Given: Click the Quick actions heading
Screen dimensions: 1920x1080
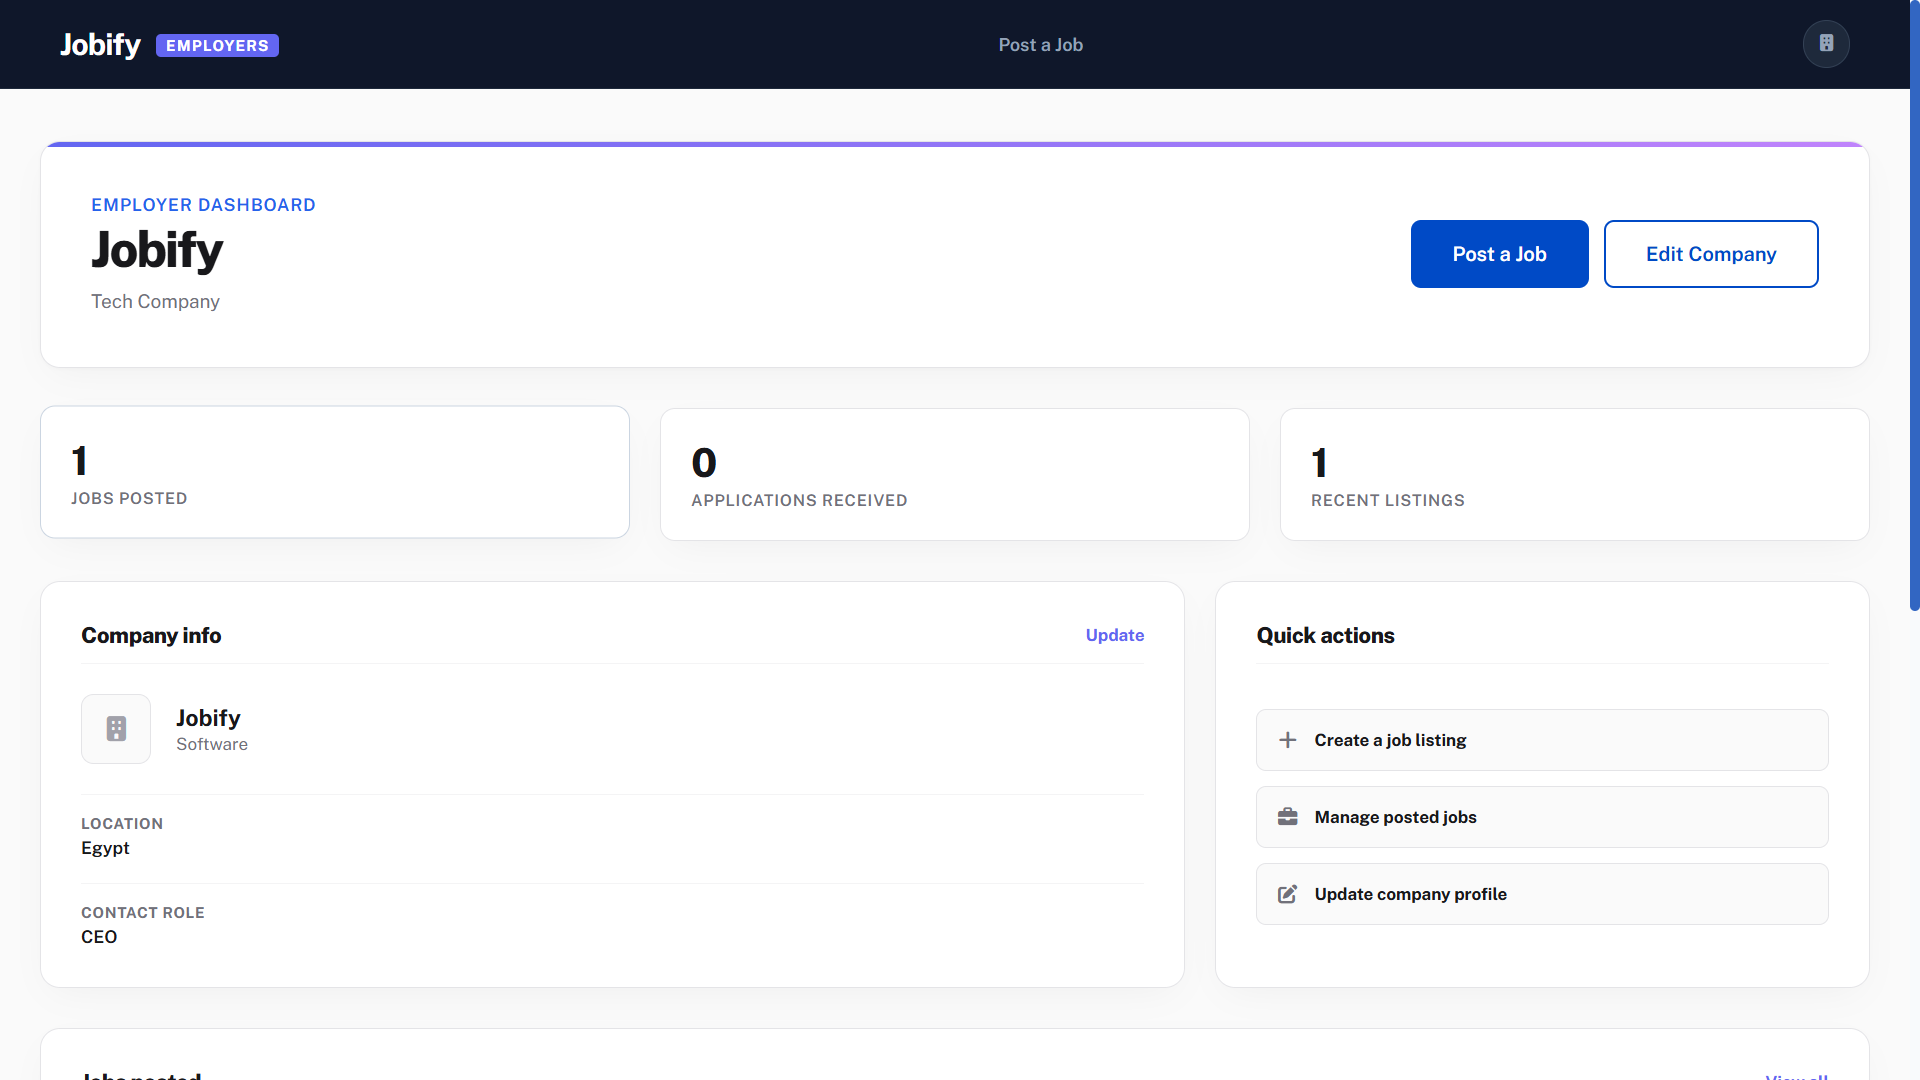Looking at the screenshot, I should [1325, 636].
